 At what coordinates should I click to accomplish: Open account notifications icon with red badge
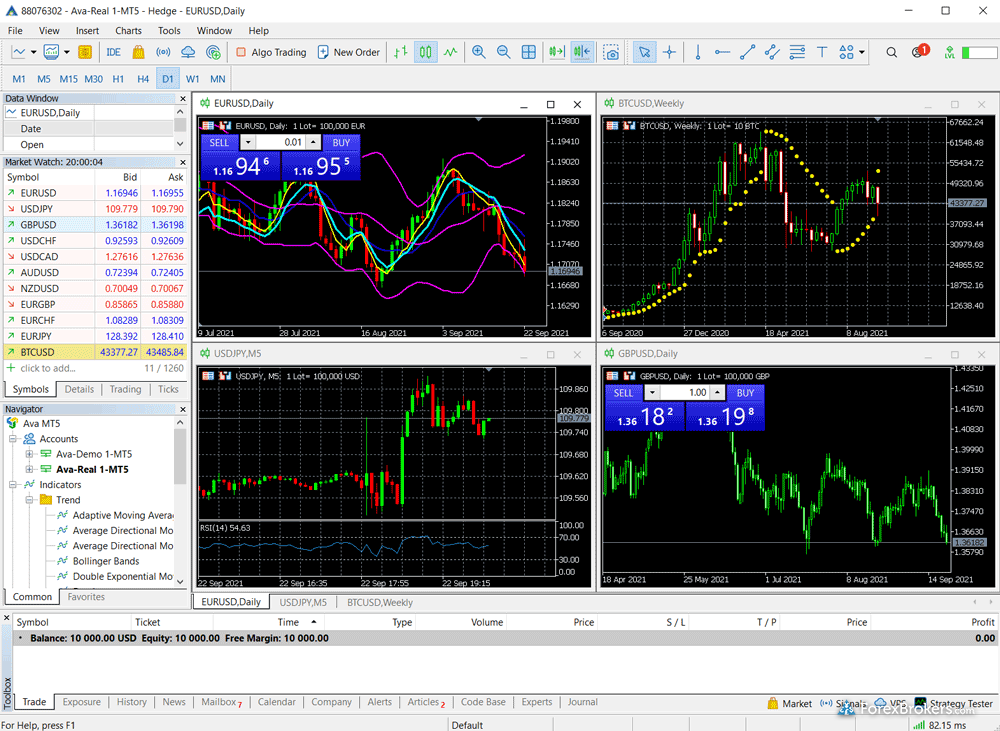(x=920, y=51)
